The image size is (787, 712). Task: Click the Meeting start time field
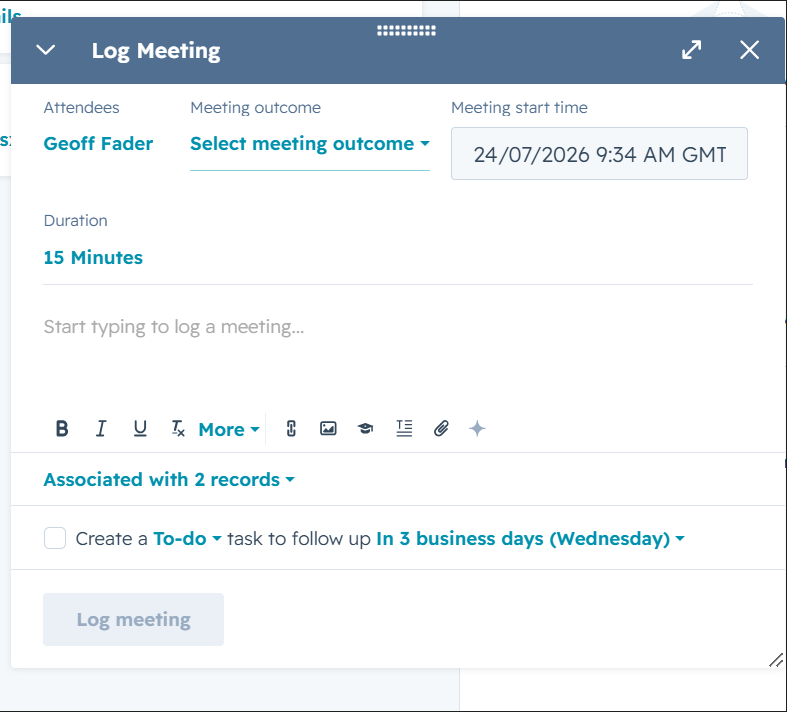[x=599, y=154]
